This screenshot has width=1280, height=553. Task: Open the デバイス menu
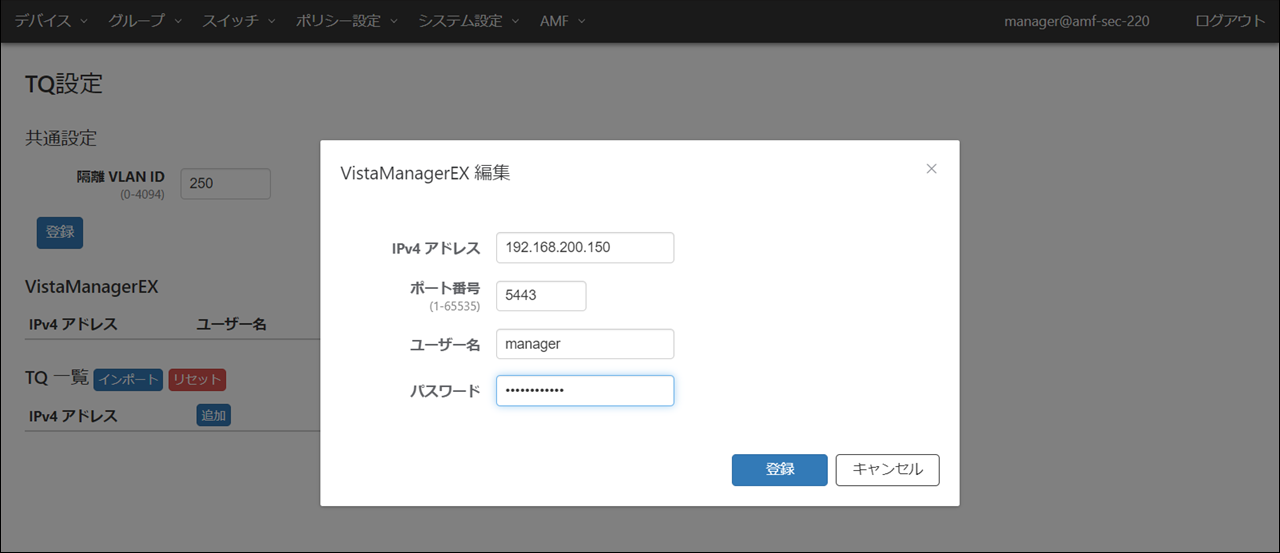(x=52, y=21)
